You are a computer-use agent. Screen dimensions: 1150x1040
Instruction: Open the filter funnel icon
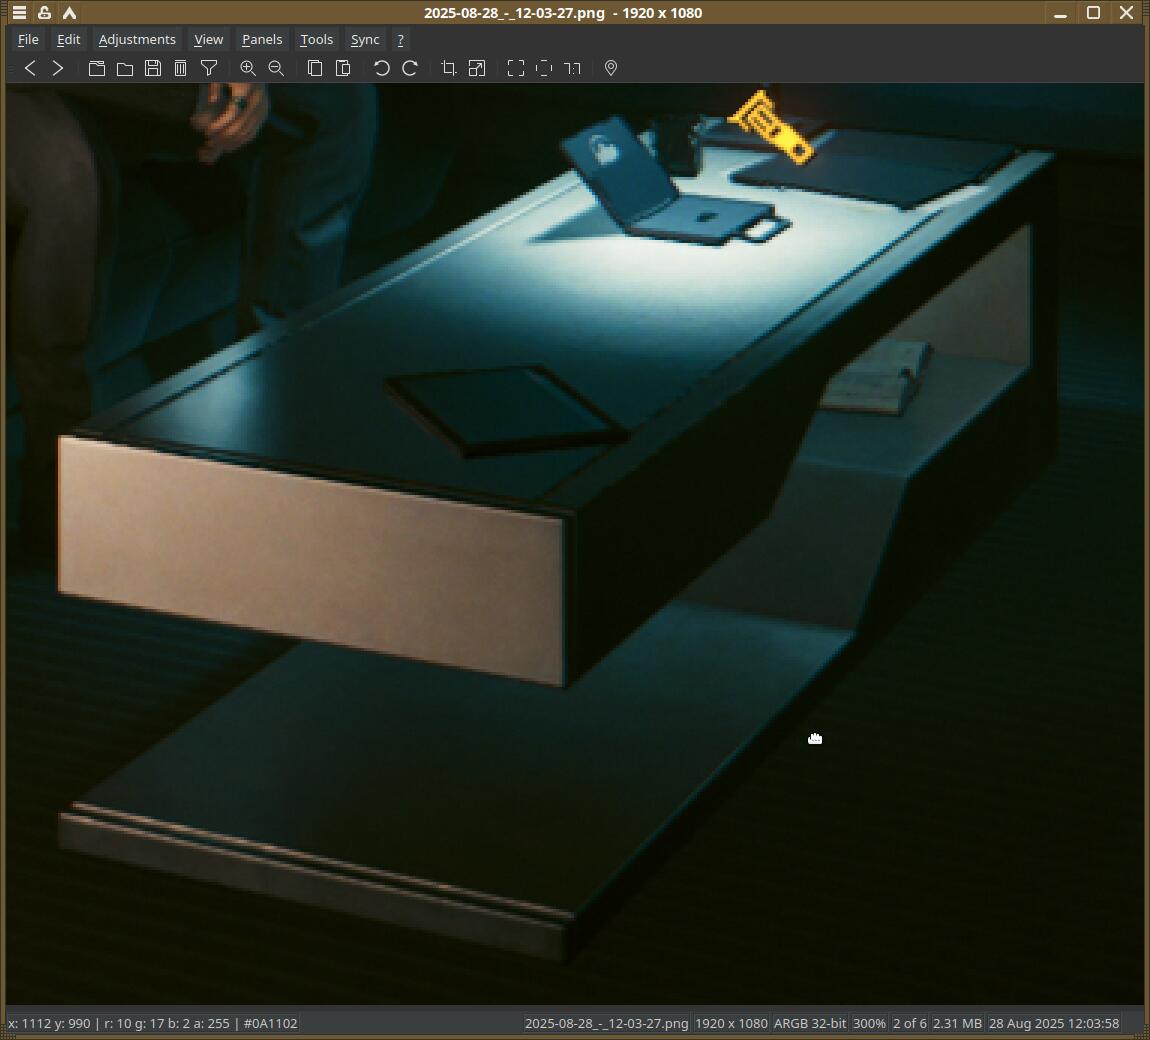point(209,68)
